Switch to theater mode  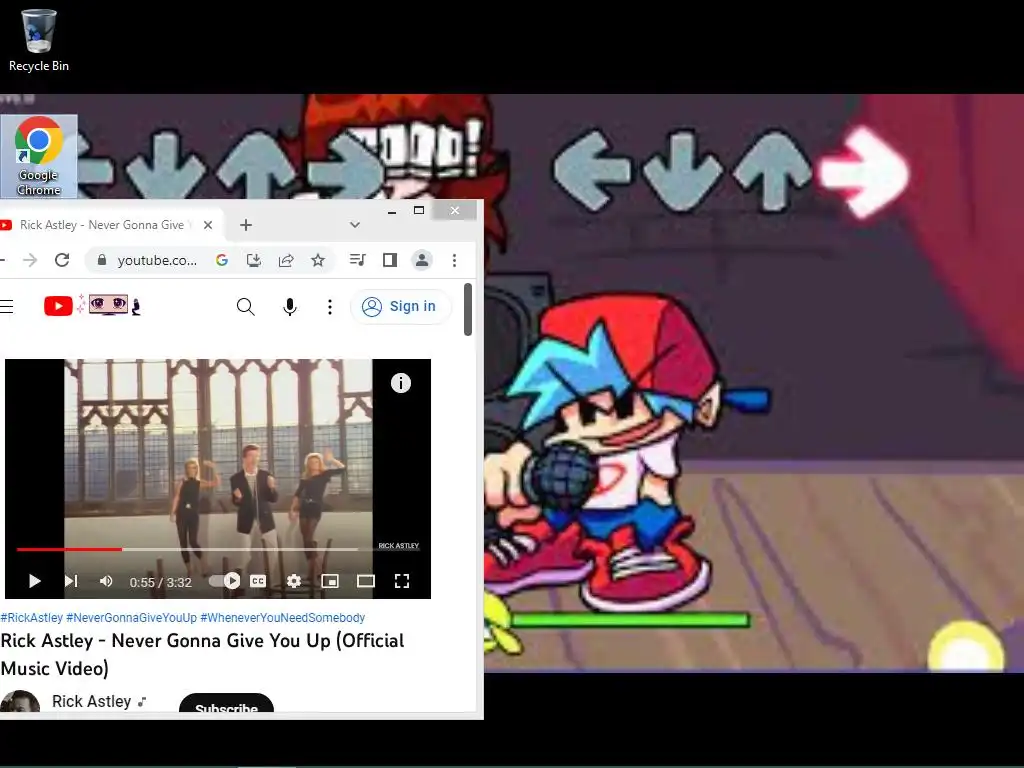tap(366, 581)
